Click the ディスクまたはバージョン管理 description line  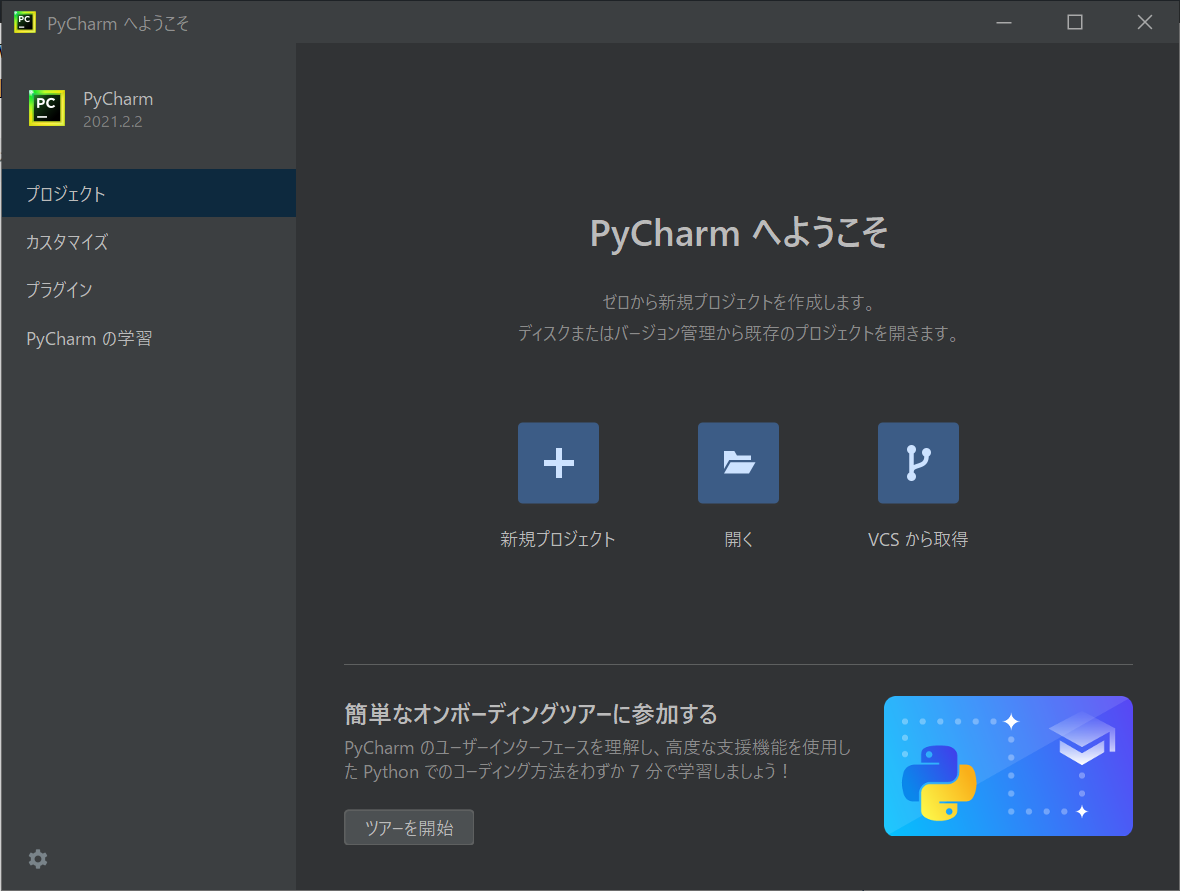(738, 333)
